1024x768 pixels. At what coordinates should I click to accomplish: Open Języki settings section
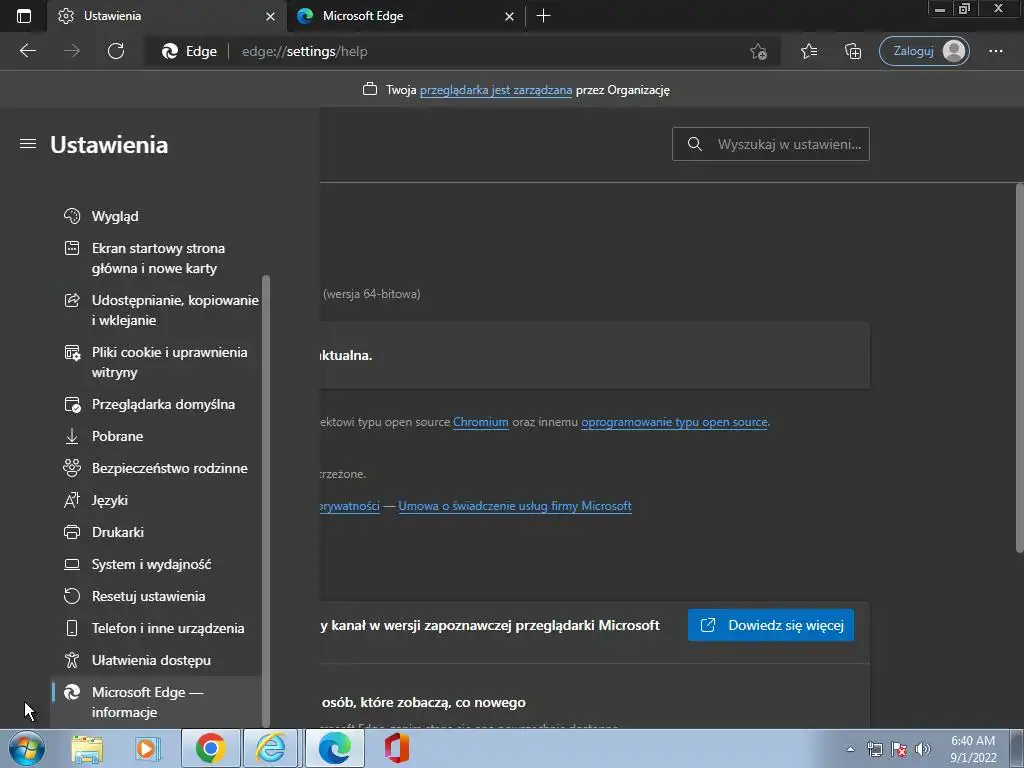(x=110, y=500)
